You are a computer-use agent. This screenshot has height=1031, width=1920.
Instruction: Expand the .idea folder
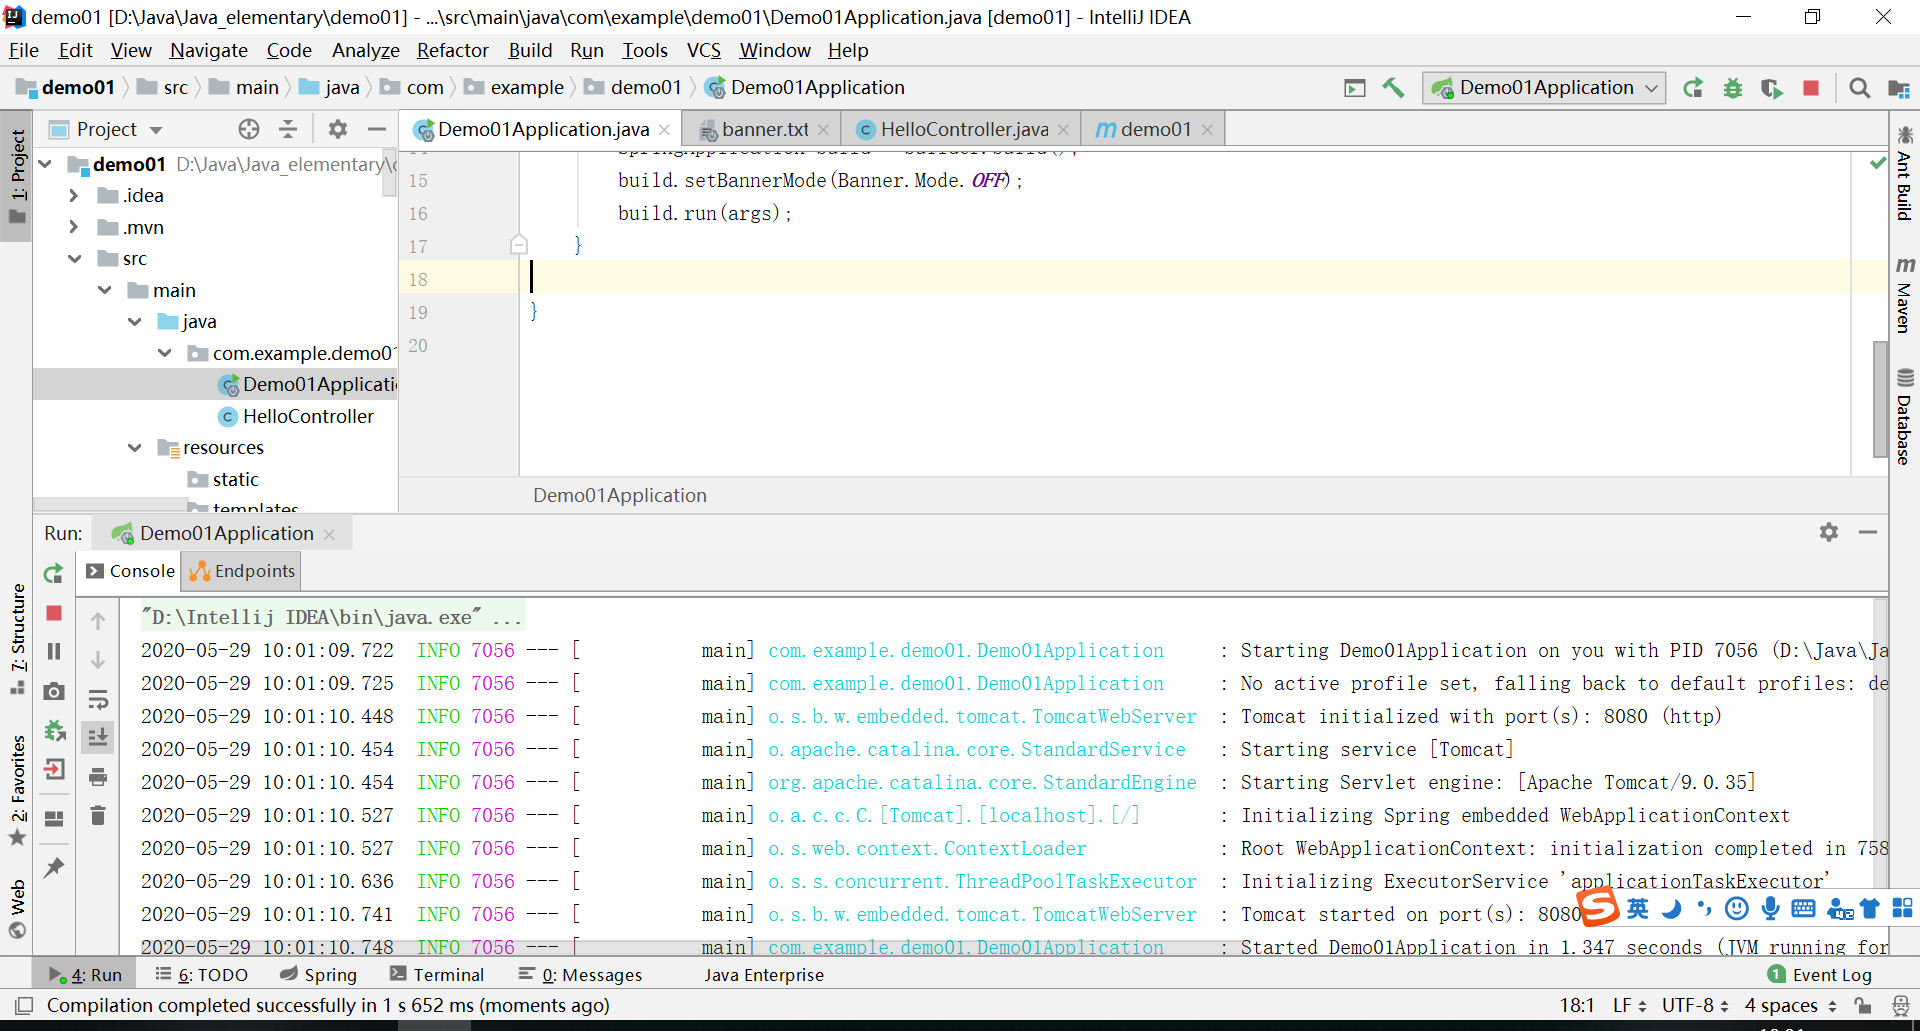tap(73, 195)
